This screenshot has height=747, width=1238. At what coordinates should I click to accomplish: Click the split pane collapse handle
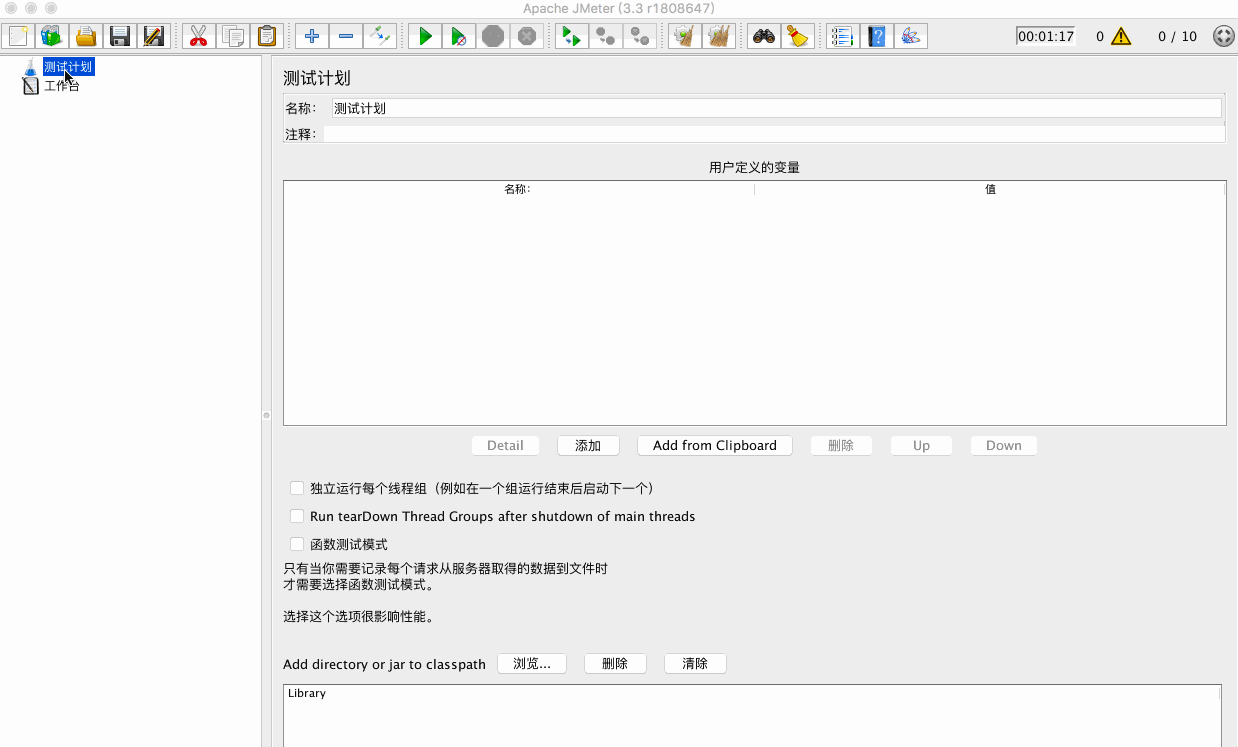pyautogui.click(x=267, y=415)
